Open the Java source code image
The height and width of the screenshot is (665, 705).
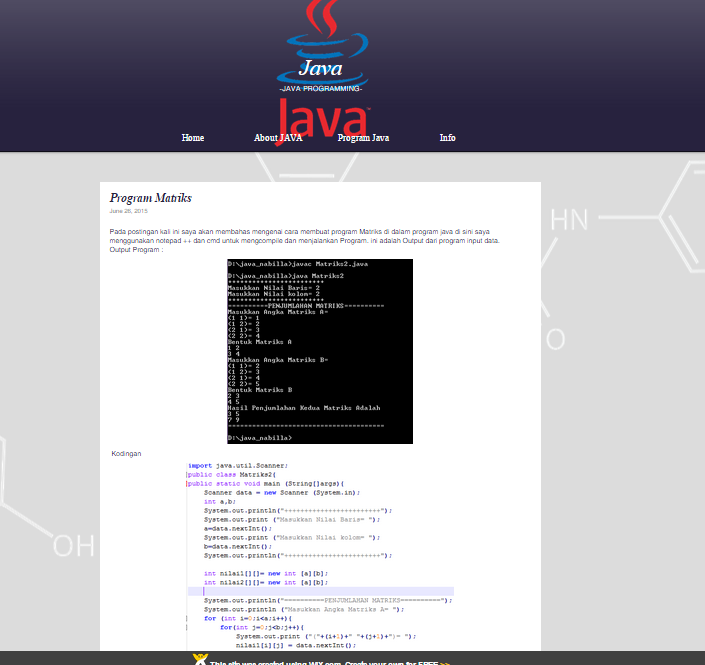click(x=320, y=555)
